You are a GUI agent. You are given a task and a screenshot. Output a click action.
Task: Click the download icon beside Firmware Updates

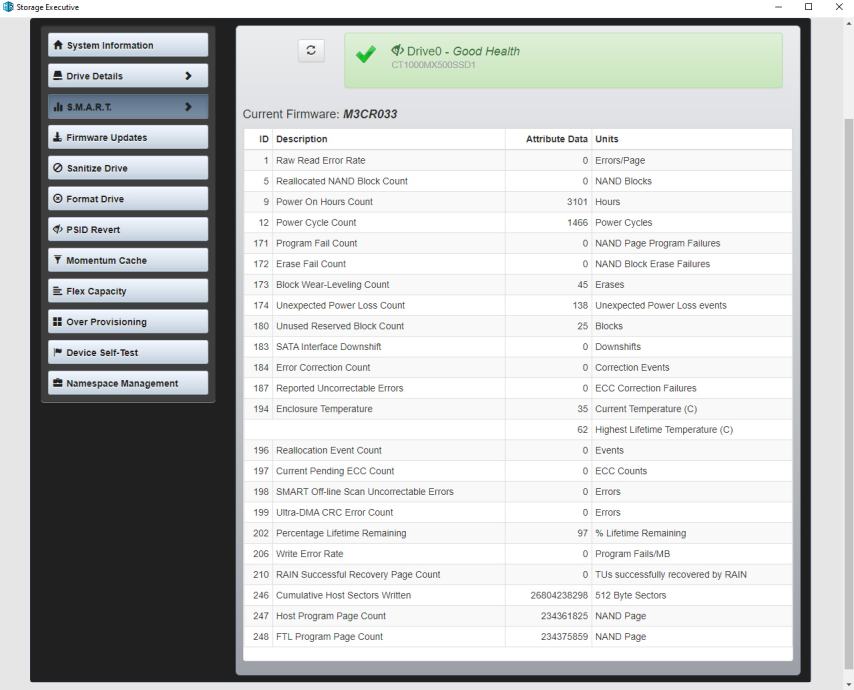click(57, 137)
